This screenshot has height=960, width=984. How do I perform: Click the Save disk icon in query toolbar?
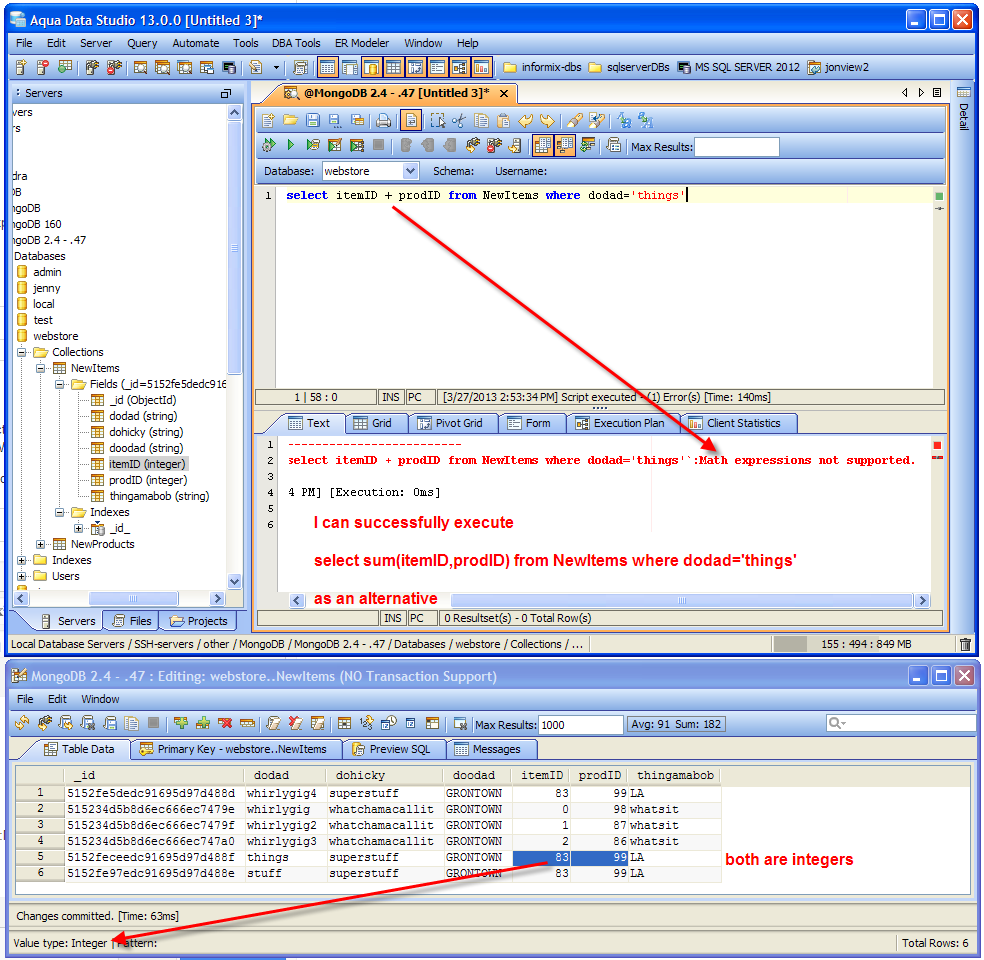(313, 120)
